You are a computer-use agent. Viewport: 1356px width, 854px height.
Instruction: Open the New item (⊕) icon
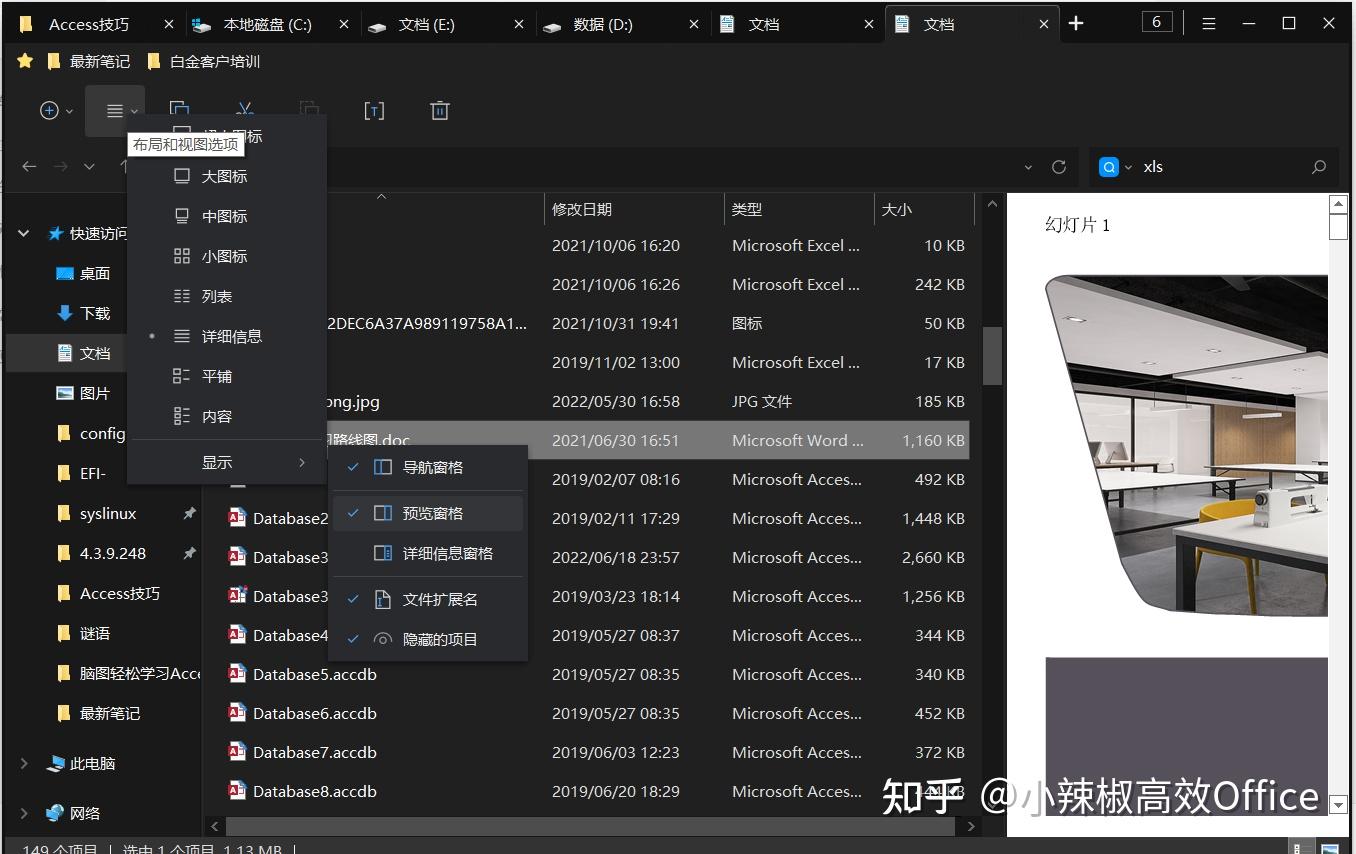(48, 110)
